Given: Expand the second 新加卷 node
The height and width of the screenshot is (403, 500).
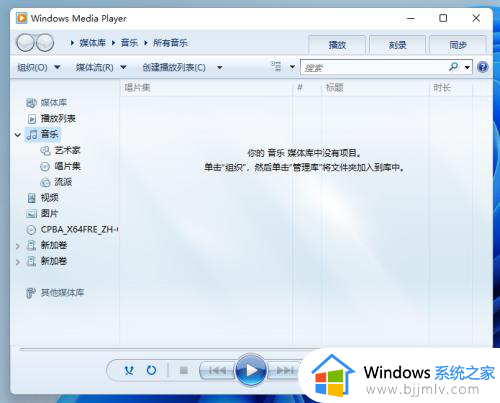Looking at the screenshot, I should pyautogui.click(x=18, y=262).
